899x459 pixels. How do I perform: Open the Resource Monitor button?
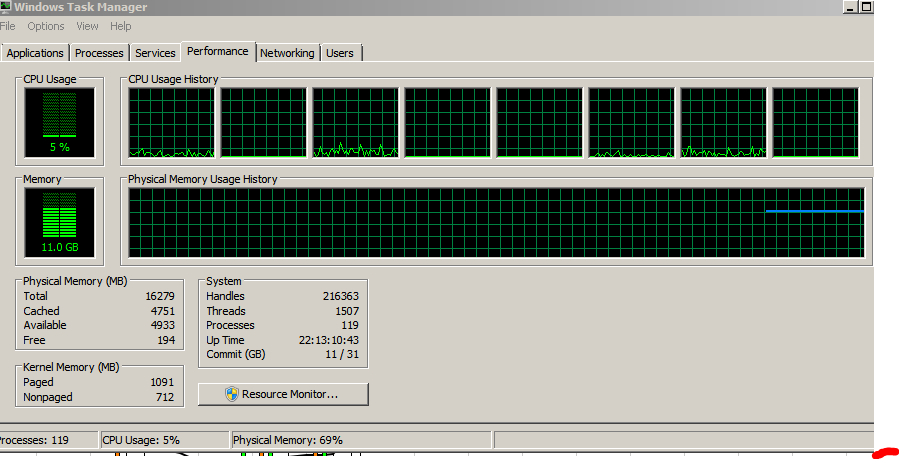(x=283, y=394)
